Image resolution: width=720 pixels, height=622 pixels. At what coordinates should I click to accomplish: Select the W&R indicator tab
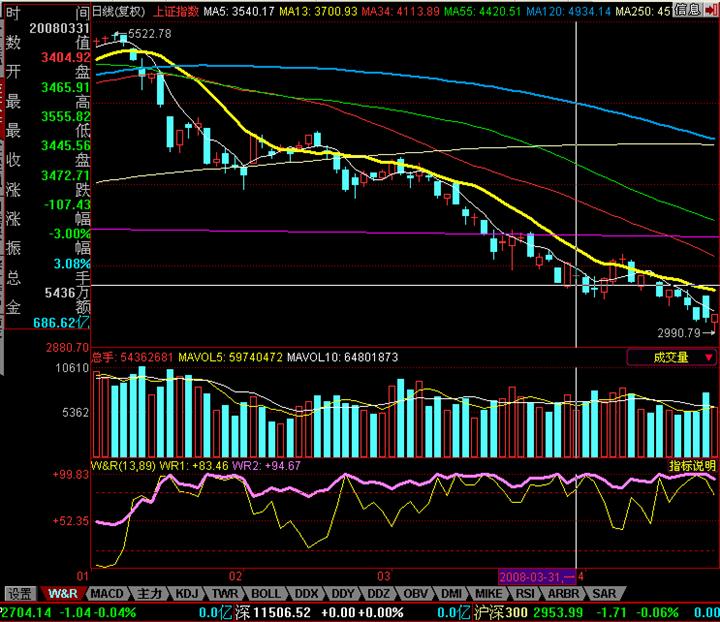[x=62, y=594]
